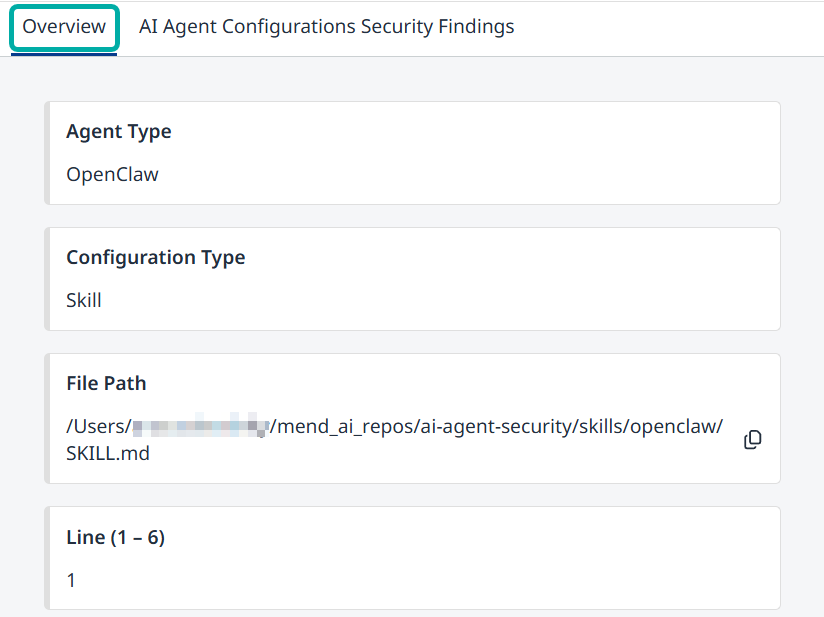This screenshot has height=617, width=824.
Task: Click the blurred username in the file path
Action: pos(201,427)
